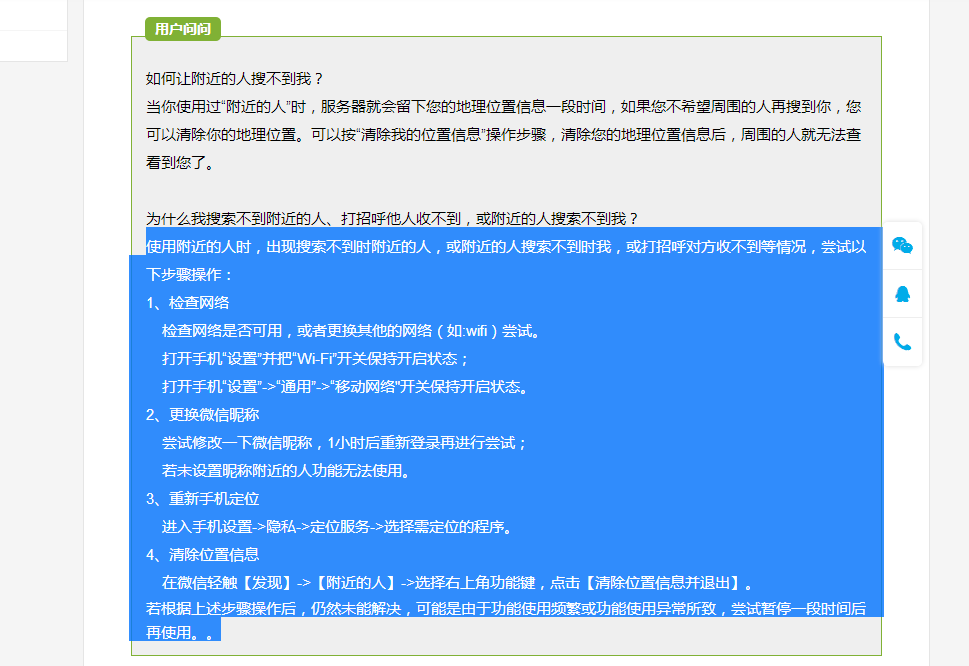
Task: Select the green 用户问问 tab label
Action: point(183,29)
